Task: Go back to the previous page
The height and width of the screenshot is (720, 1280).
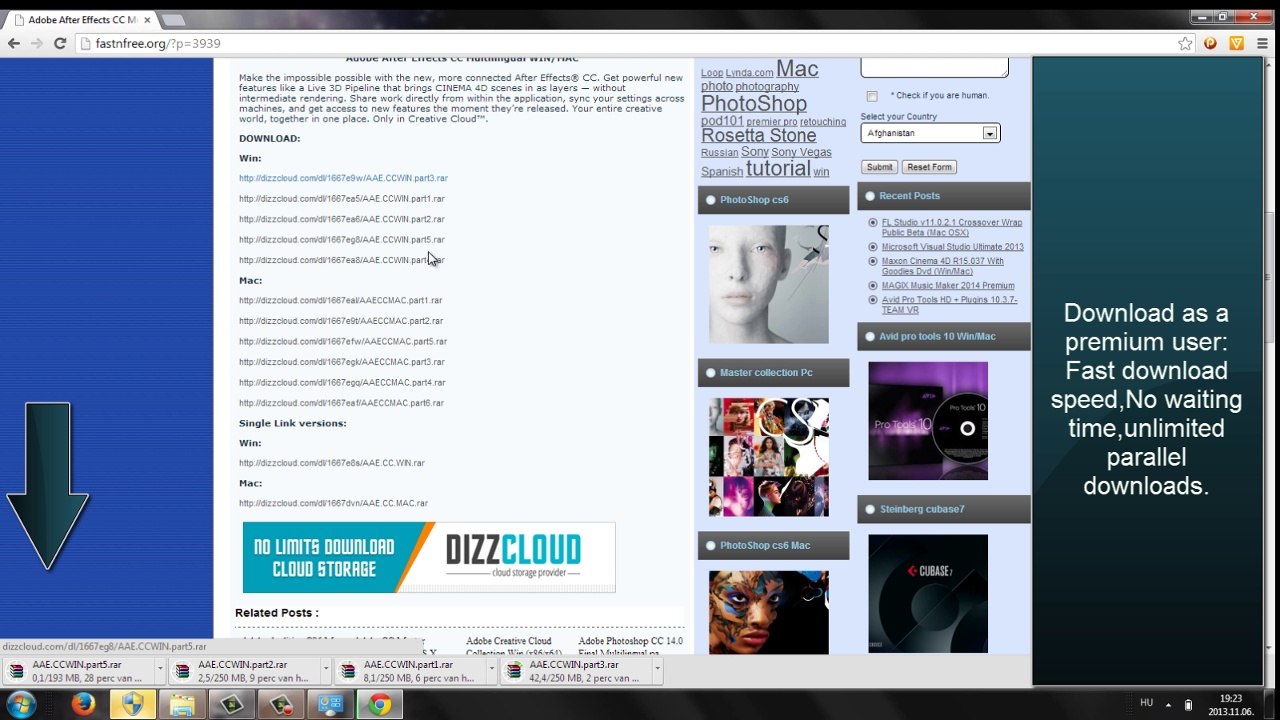Action: (14, 43)
